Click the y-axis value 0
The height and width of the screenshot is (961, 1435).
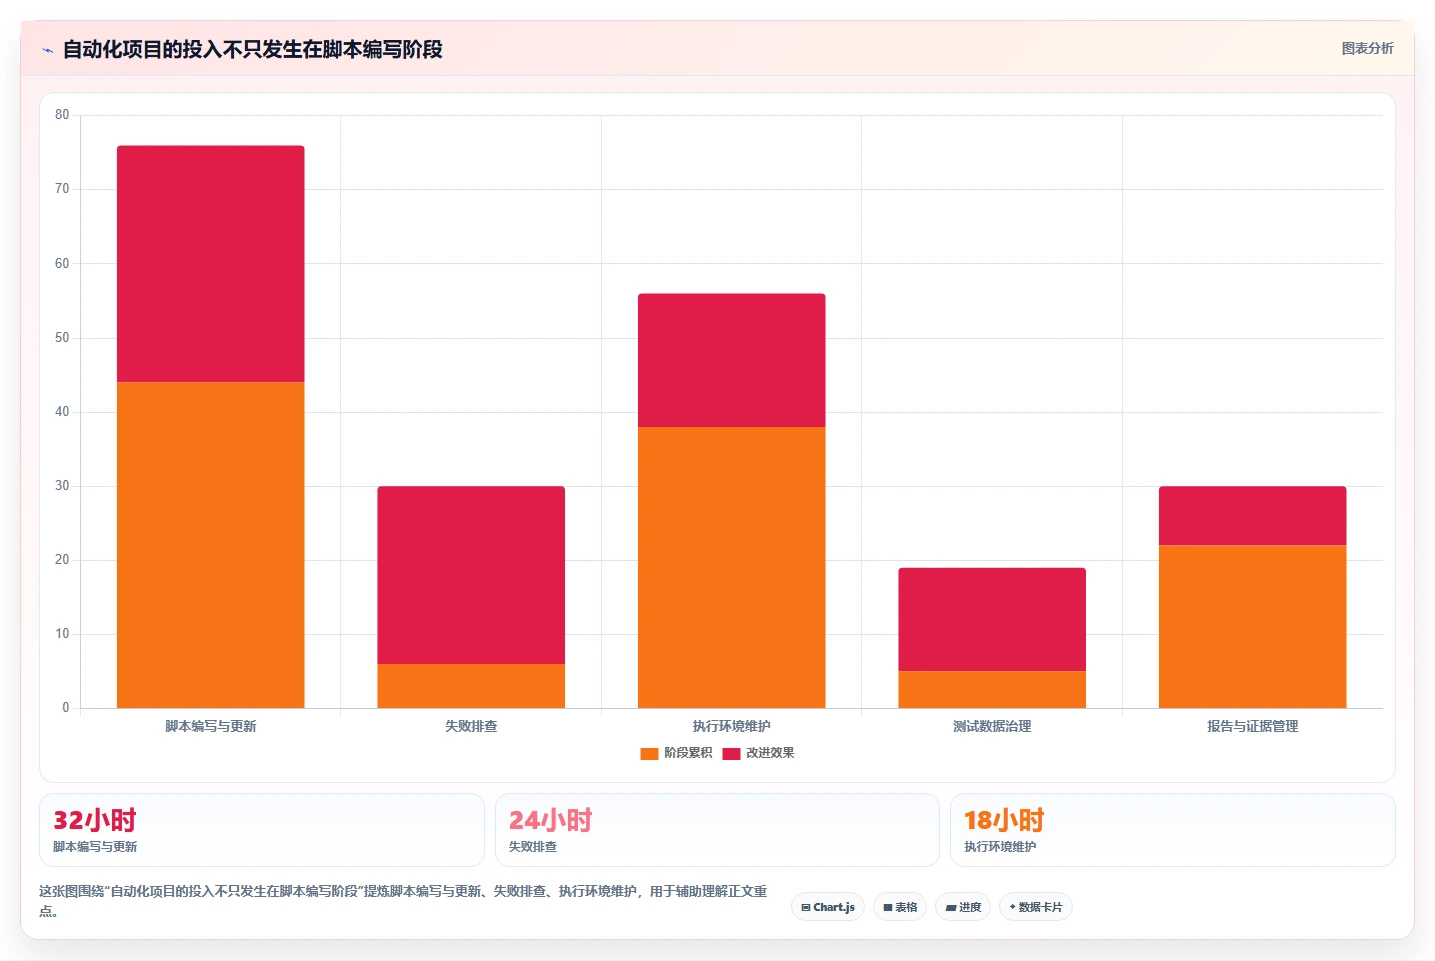(x=66, y=708)
